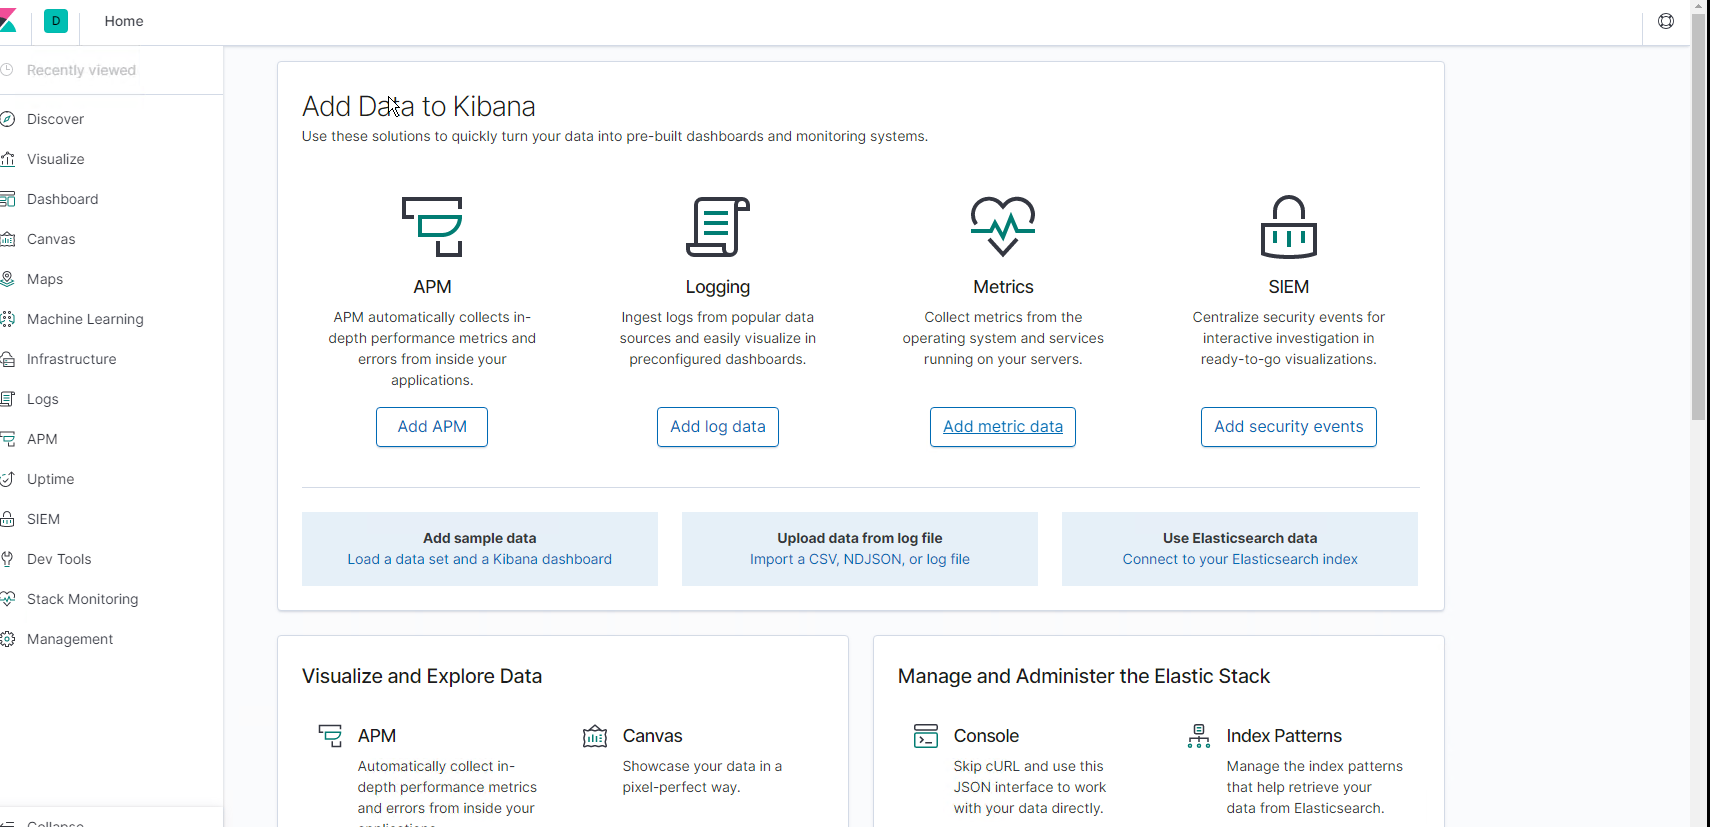1710x827 pixels.
Task: Open the Console link in Manage section
Action: [986, 736]
